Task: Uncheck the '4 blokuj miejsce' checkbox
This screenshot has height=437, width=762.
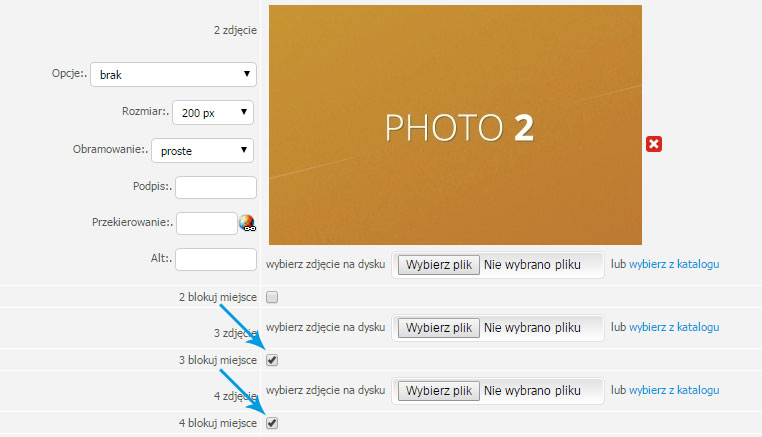Action: pyautogui.click(x=272, y=423)
